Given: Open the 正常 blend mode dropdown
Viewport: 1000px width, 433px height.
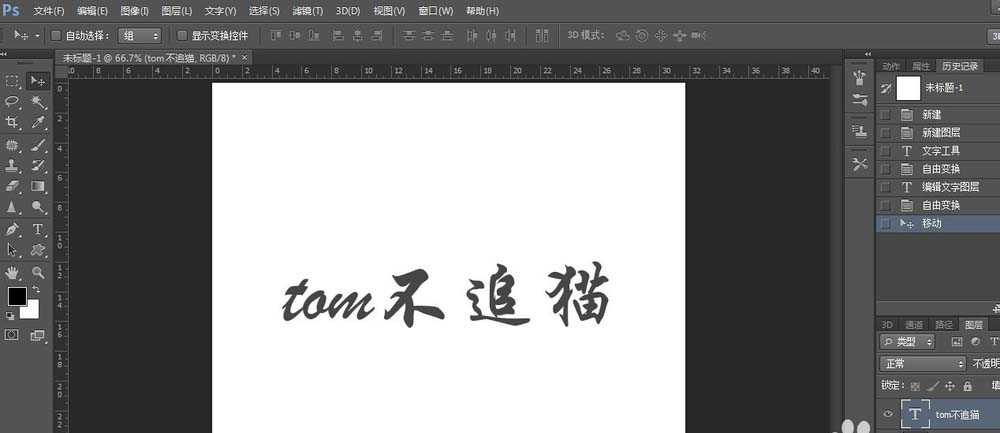Looking at the screenshot, I should tap(907, 364).
